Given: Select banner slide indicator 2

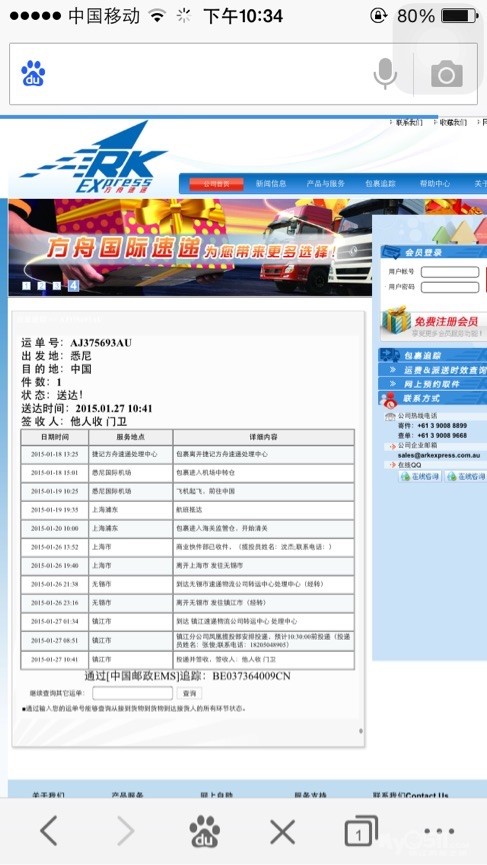Looking at the screenshot, I should click(x=41, y=285).
